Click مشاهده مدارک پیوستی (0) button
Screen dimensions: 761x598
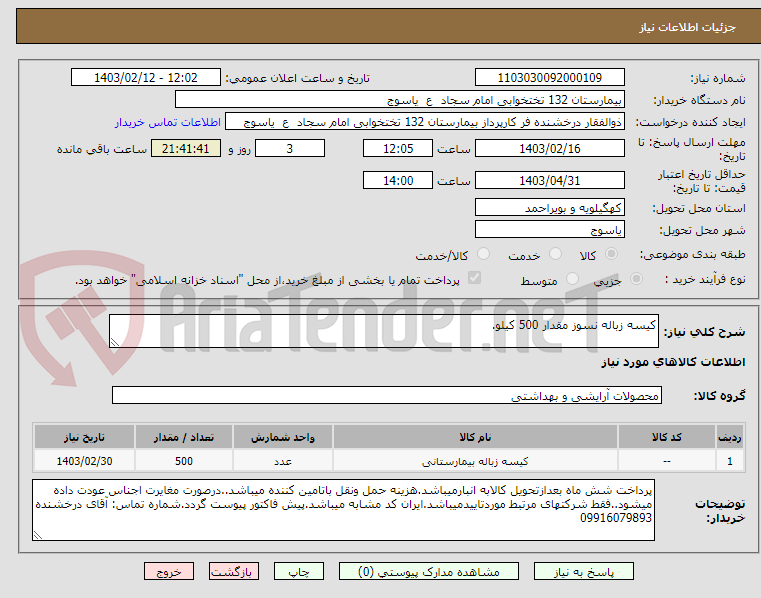pyautogui.click(x=429, y=571)
